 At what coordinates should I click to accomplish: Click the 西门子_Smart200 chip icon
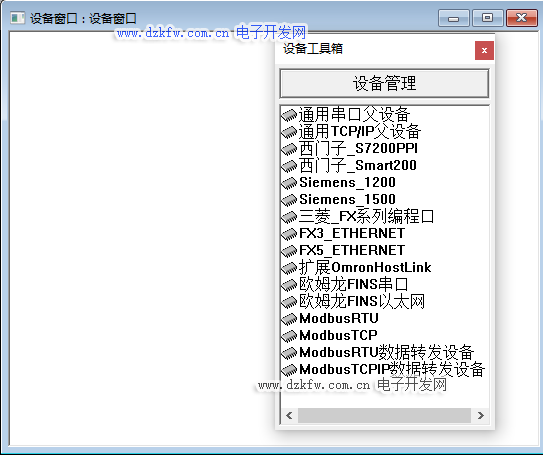pyautogui.click(x=289, y=166)
